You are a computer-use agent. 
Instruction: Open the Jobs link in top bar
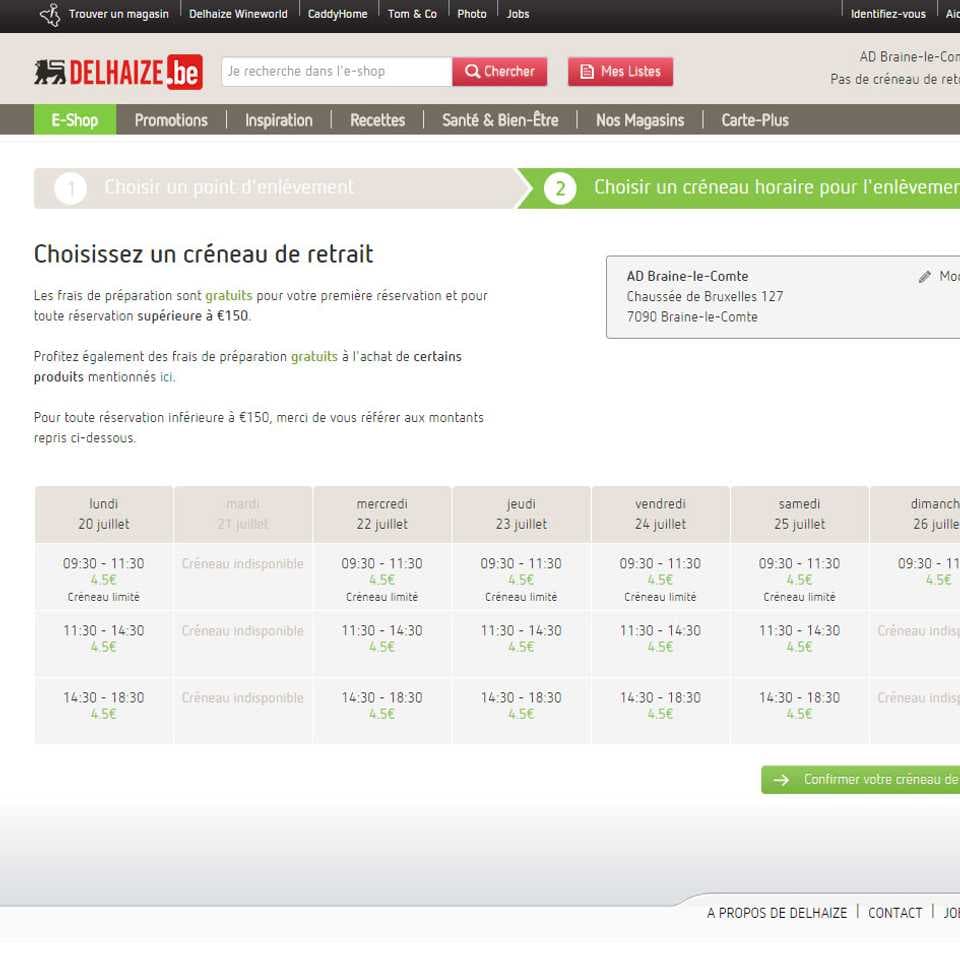click(517, 14)
